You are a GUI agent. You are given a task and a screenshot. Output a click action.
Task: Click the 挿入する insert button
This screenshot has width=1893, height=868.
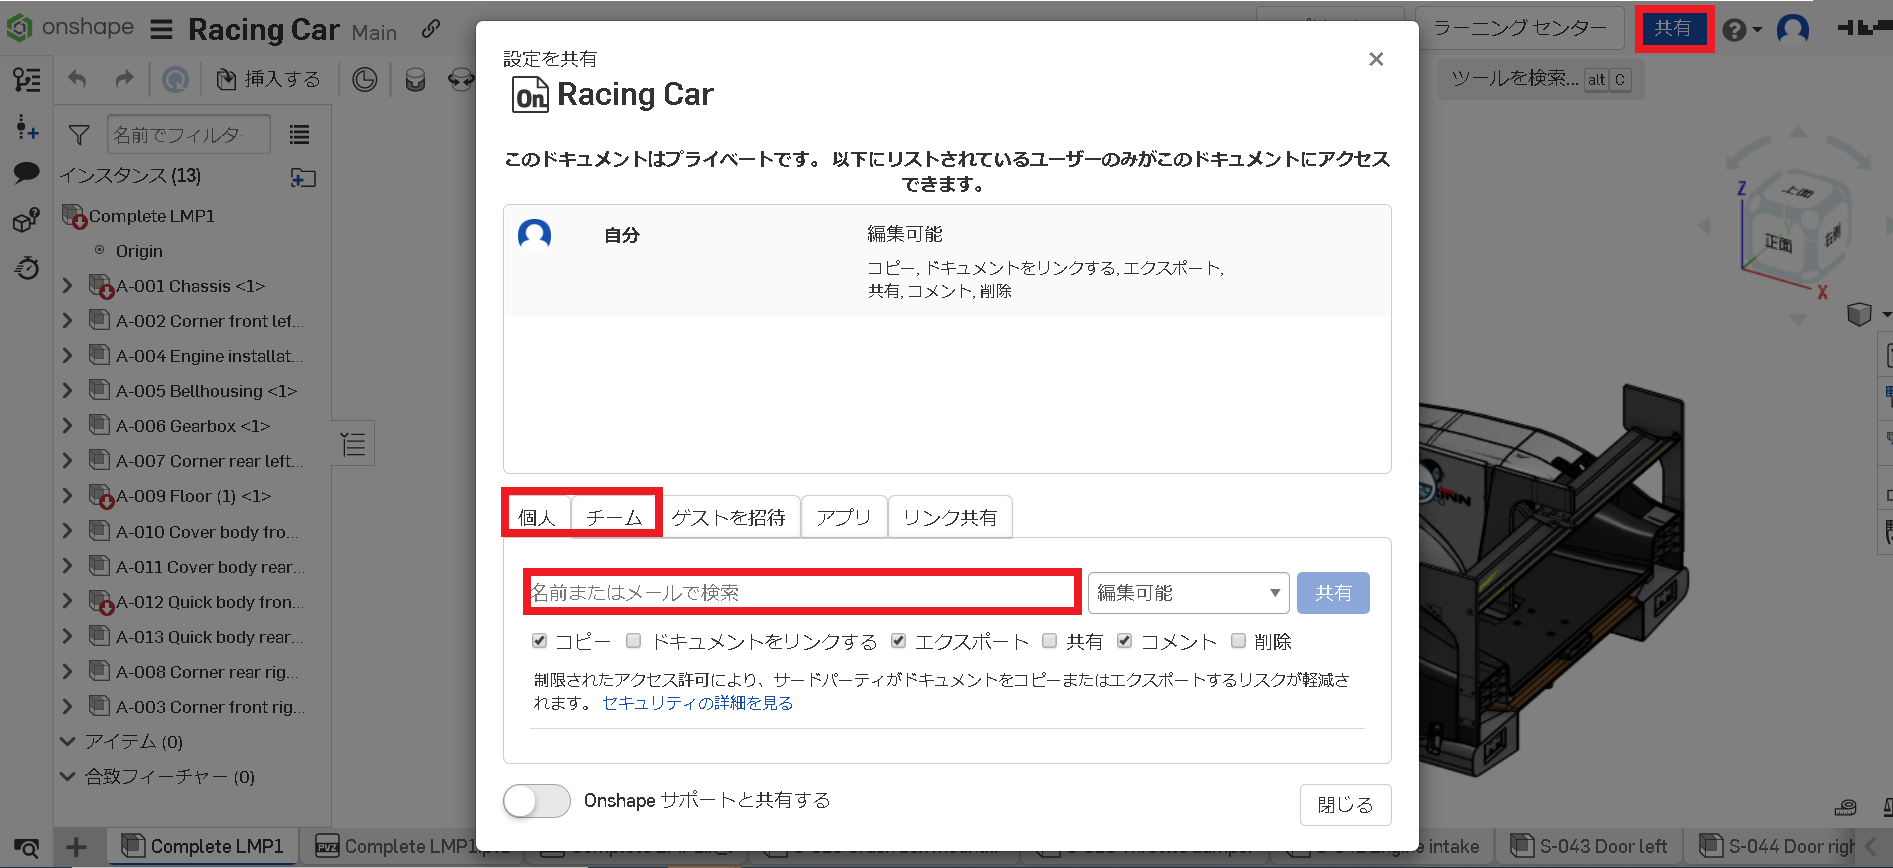click(x=269, y=79)
